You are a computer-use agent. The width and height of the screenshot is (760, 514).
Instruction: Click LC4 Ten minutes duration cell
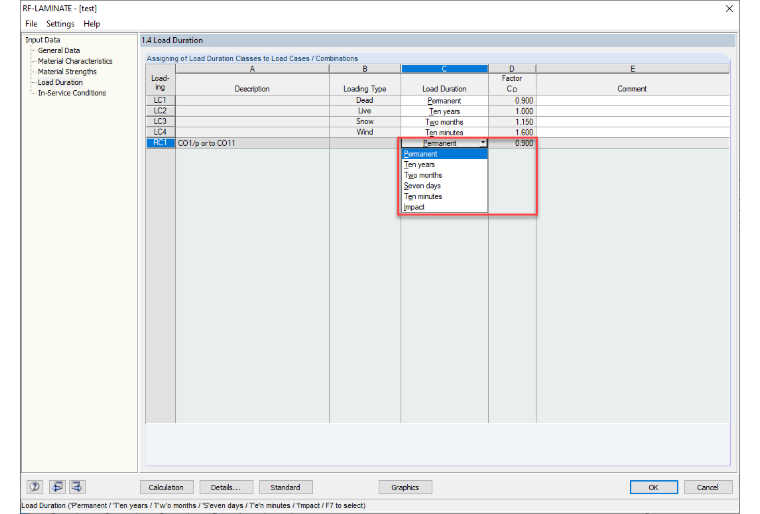point(444,132)
